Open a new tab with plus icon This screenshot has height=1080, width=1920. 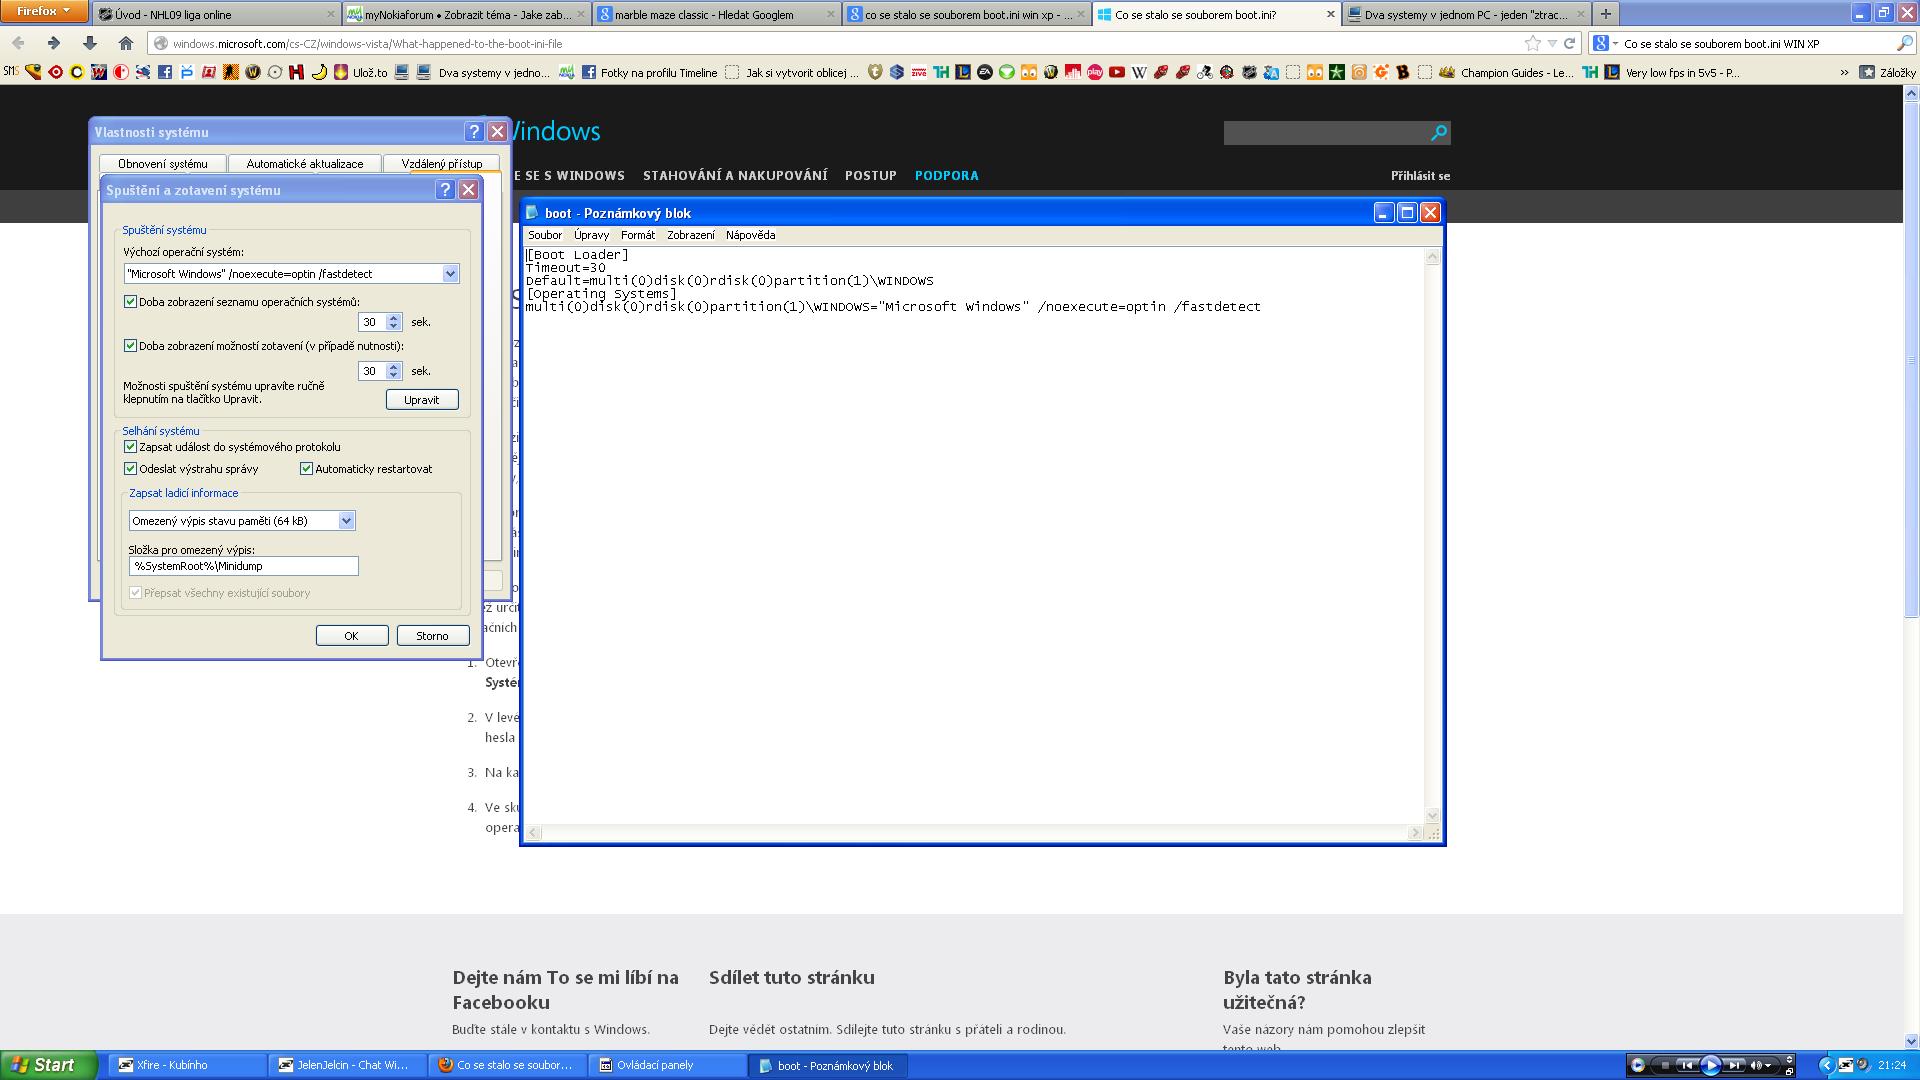[1605, 14]
